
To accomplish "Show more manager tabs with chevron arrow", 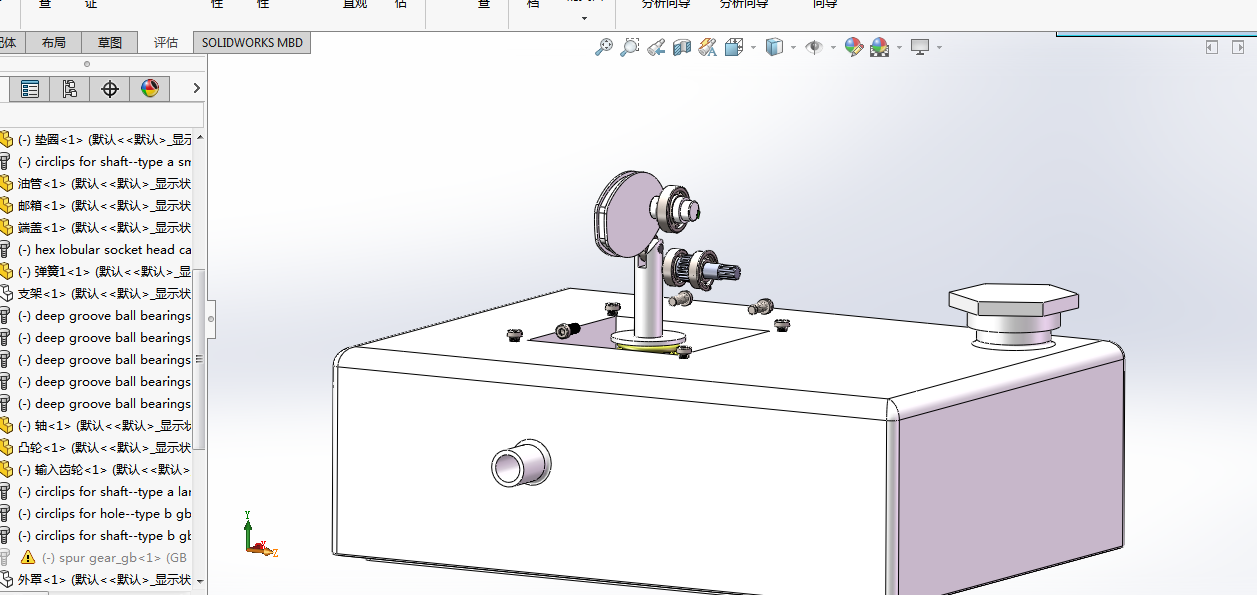I will pos(196,89).
